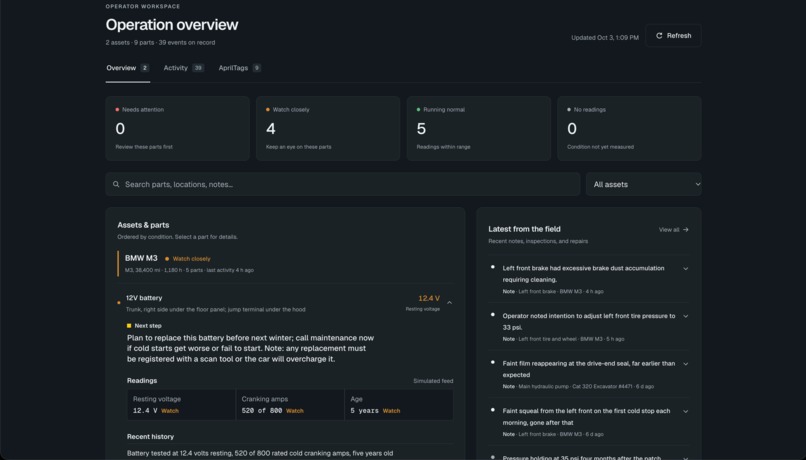806x460 pixels.
Task: Click the Watch closely status dot by BMW M3
Action: pyautogui.click(x=167, y=259)
